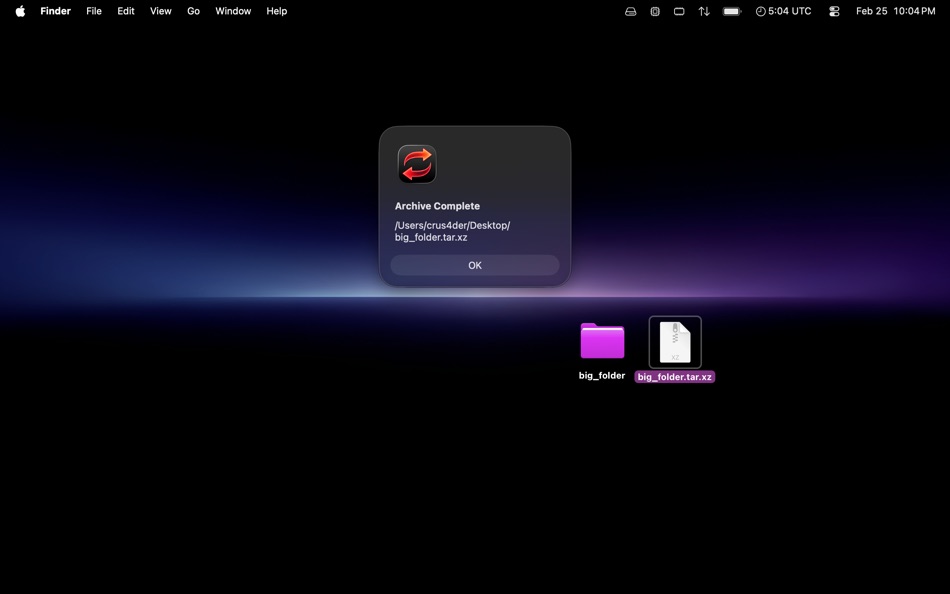Click the network arrows icon in menu bar
The image size is (950, 594).
(x=703, y=11)
